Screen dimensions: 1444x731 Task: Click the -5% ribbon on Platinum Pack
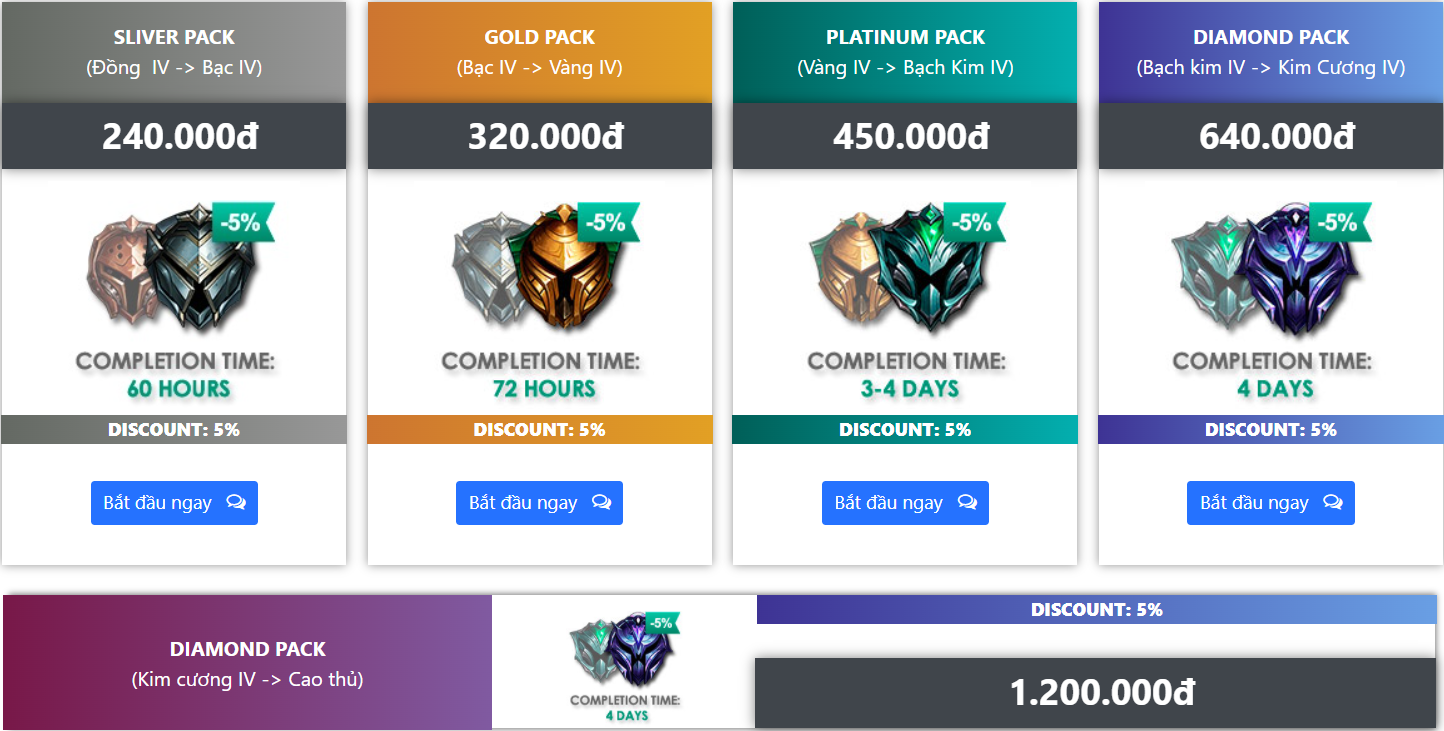972,222
